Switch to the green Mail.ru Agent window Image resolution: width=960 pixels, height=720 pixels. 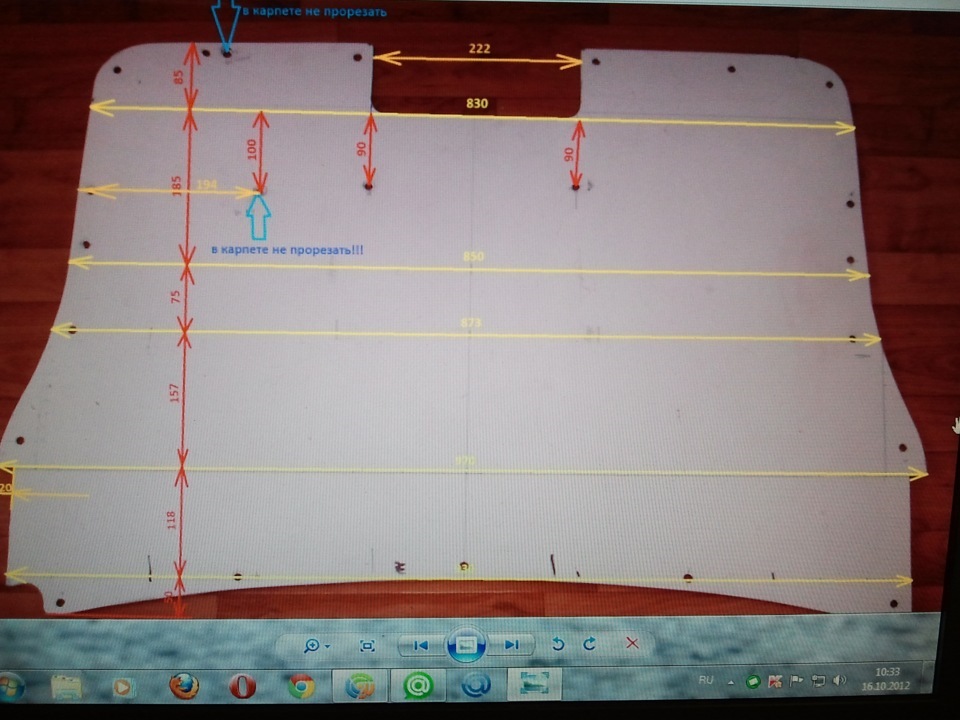418,684
